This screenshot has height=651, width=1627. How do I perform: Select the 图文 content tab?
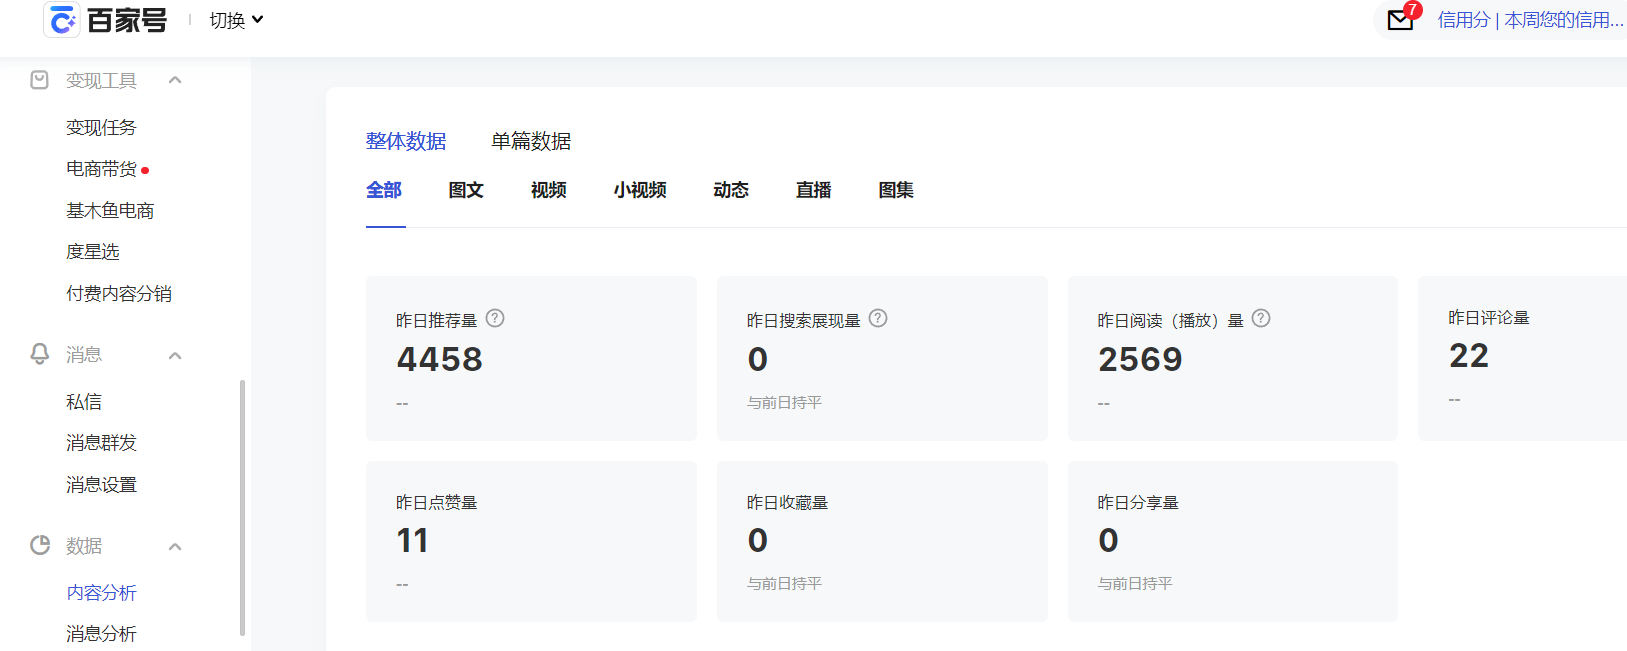pyautogui.click(x=466, y=190)
